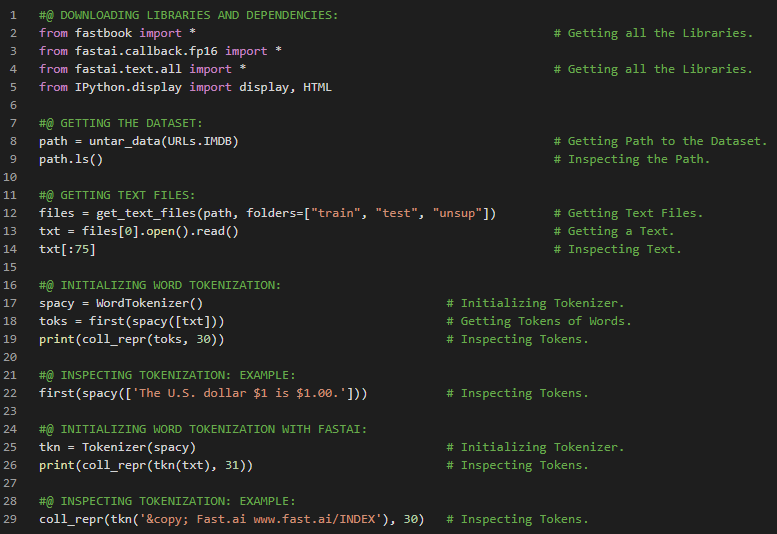Viewport: 777px width, 534px height.
Task: Click line number 29 in the gutter
Action: 14,519
